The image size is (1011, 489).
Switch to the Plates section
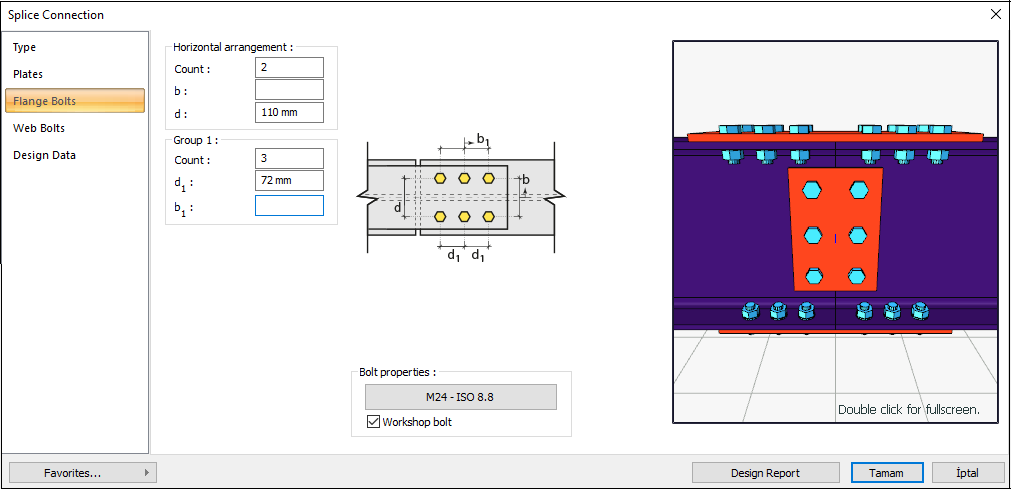(28, 74)
